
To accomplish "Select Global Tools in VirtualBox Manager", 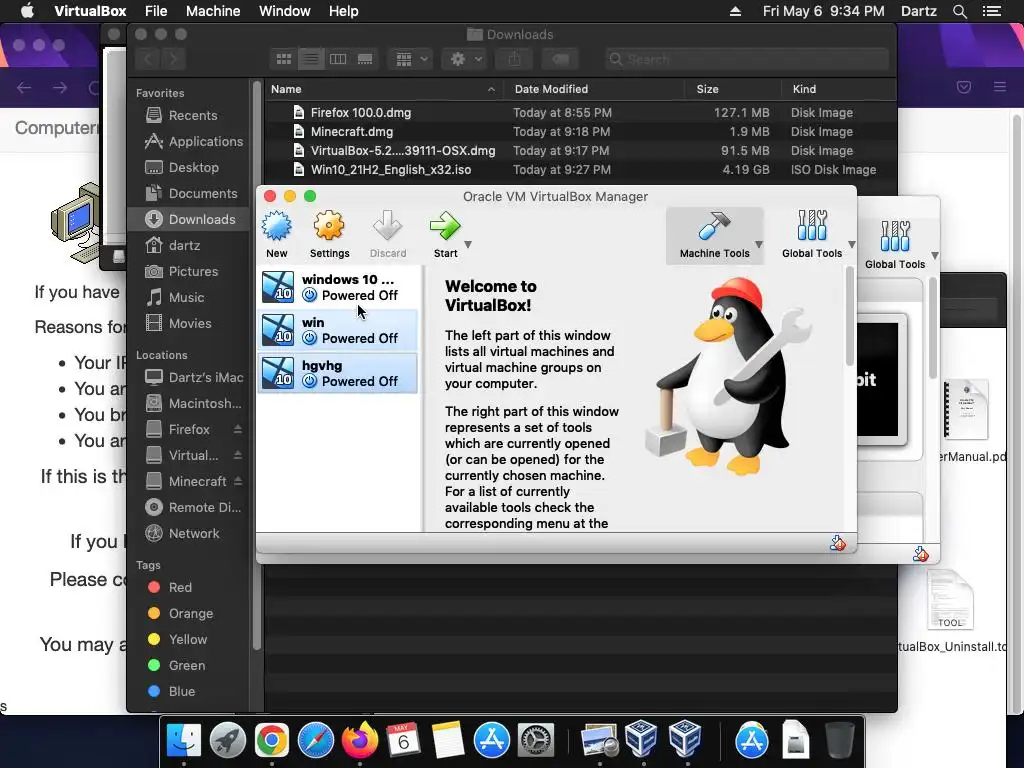I will 812,235.
